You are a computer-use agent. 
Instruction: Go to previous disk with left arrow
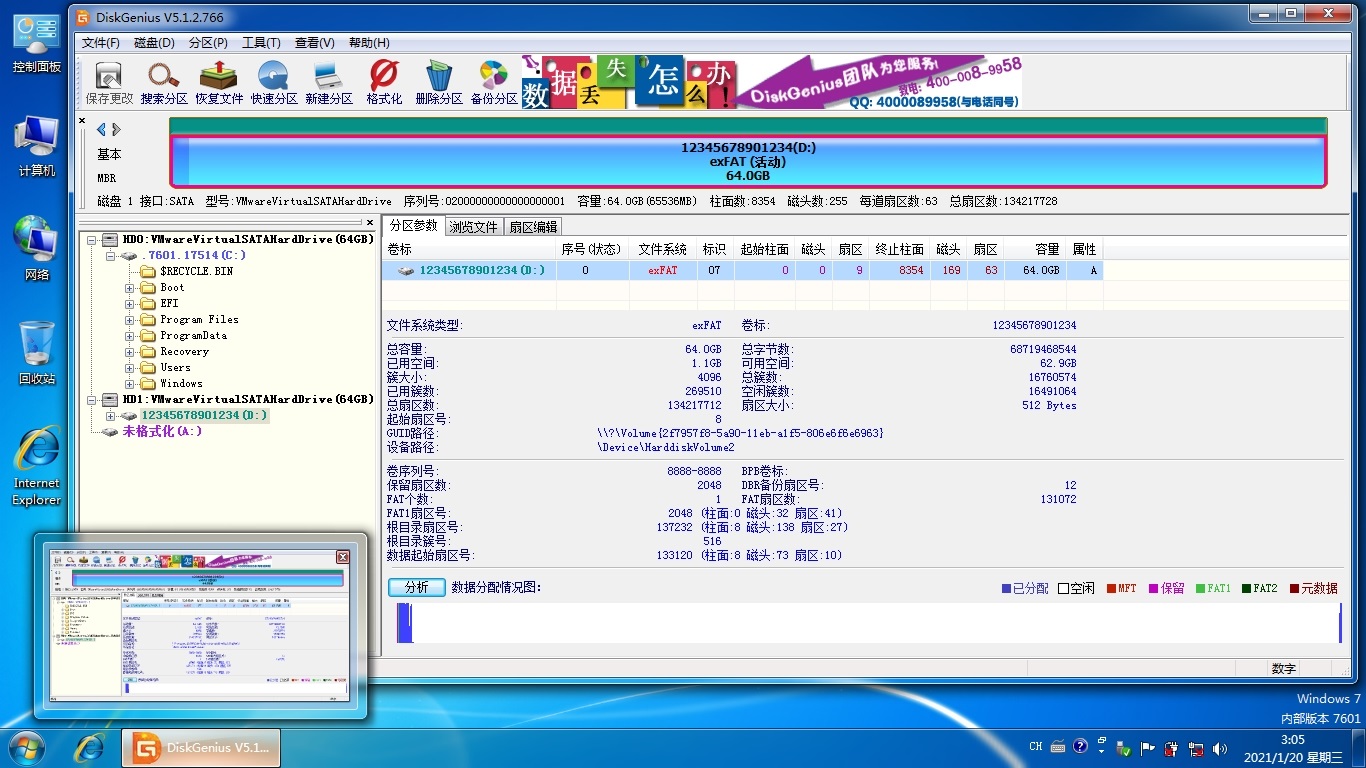[101, 129]
